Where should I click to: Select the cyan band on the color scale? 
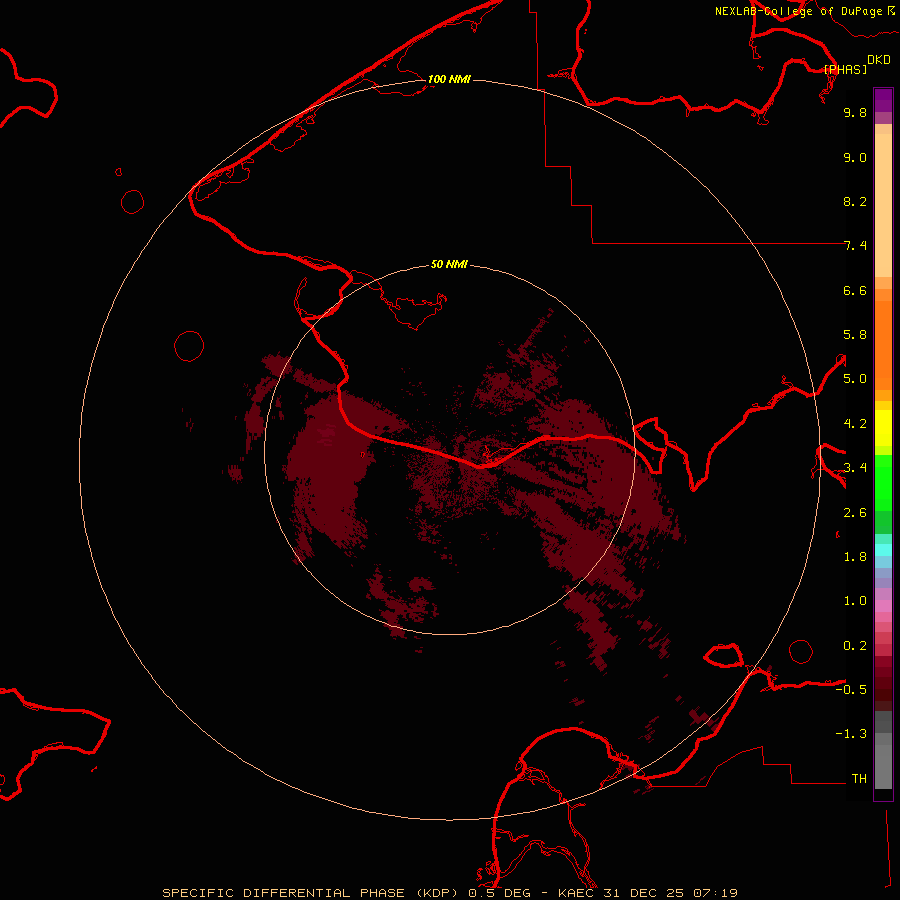point(883,549)
